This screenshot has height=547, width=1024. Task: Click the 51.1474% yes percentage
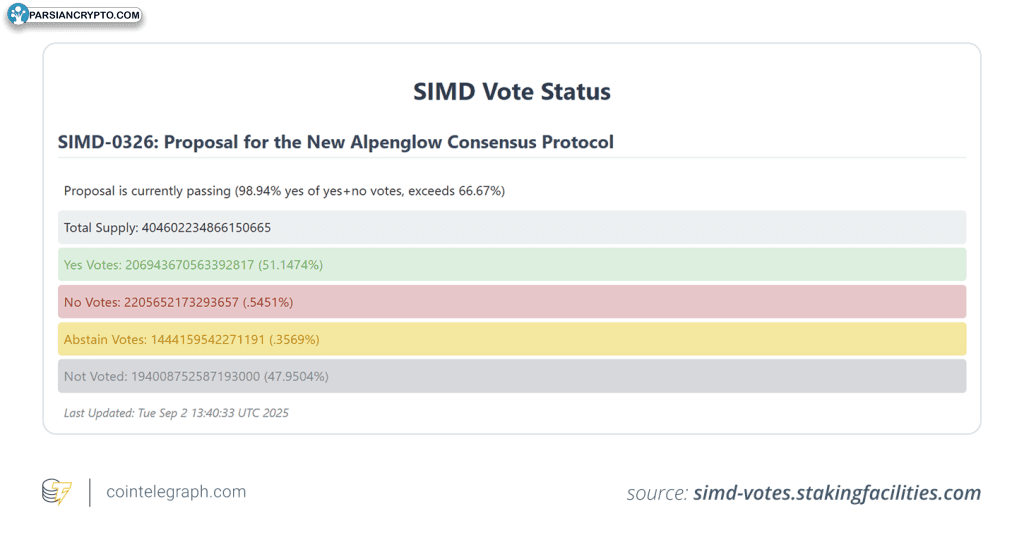coord(290,264)
